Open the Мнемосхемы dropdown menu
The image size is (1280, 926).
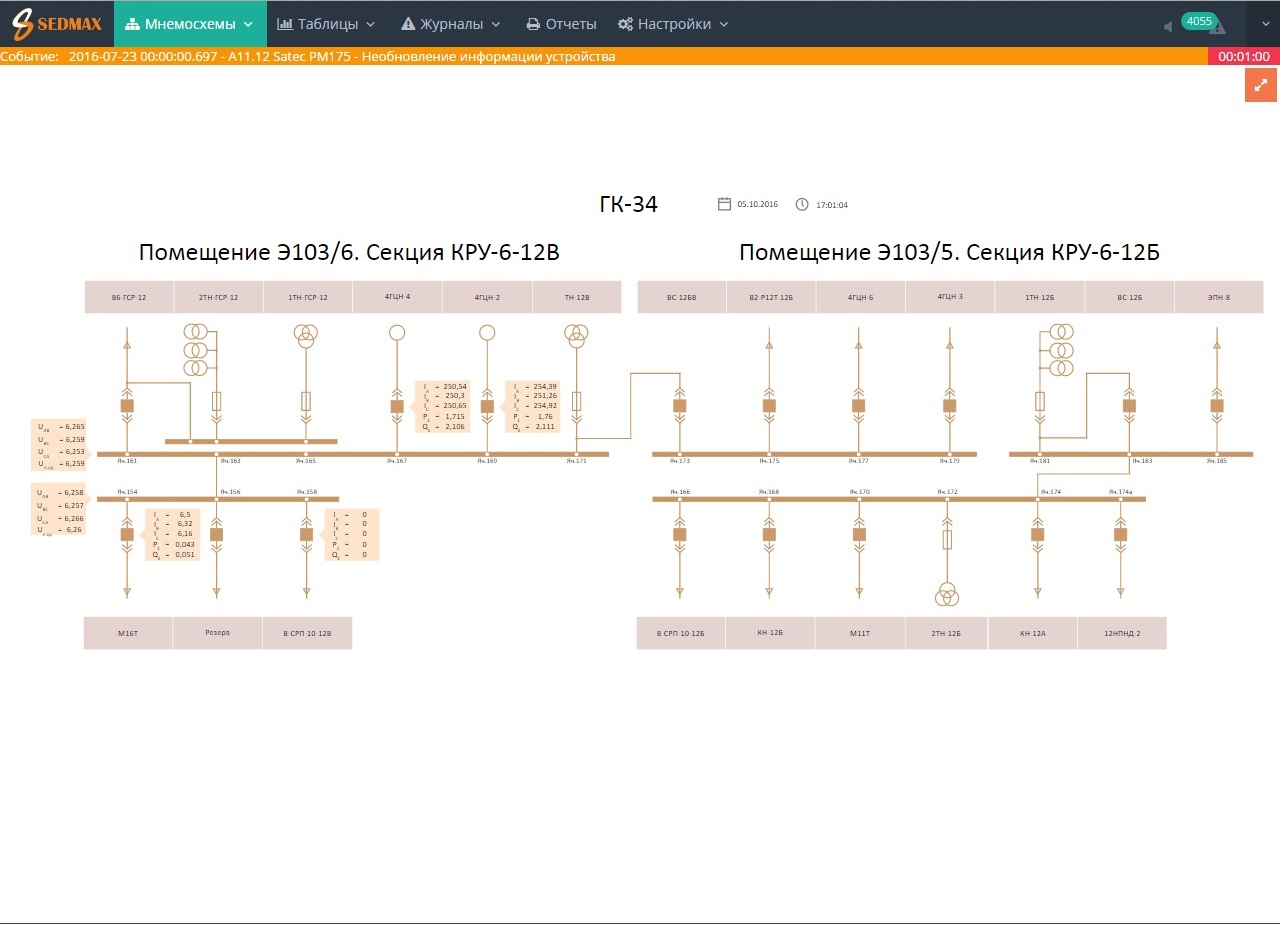(189, 24)
